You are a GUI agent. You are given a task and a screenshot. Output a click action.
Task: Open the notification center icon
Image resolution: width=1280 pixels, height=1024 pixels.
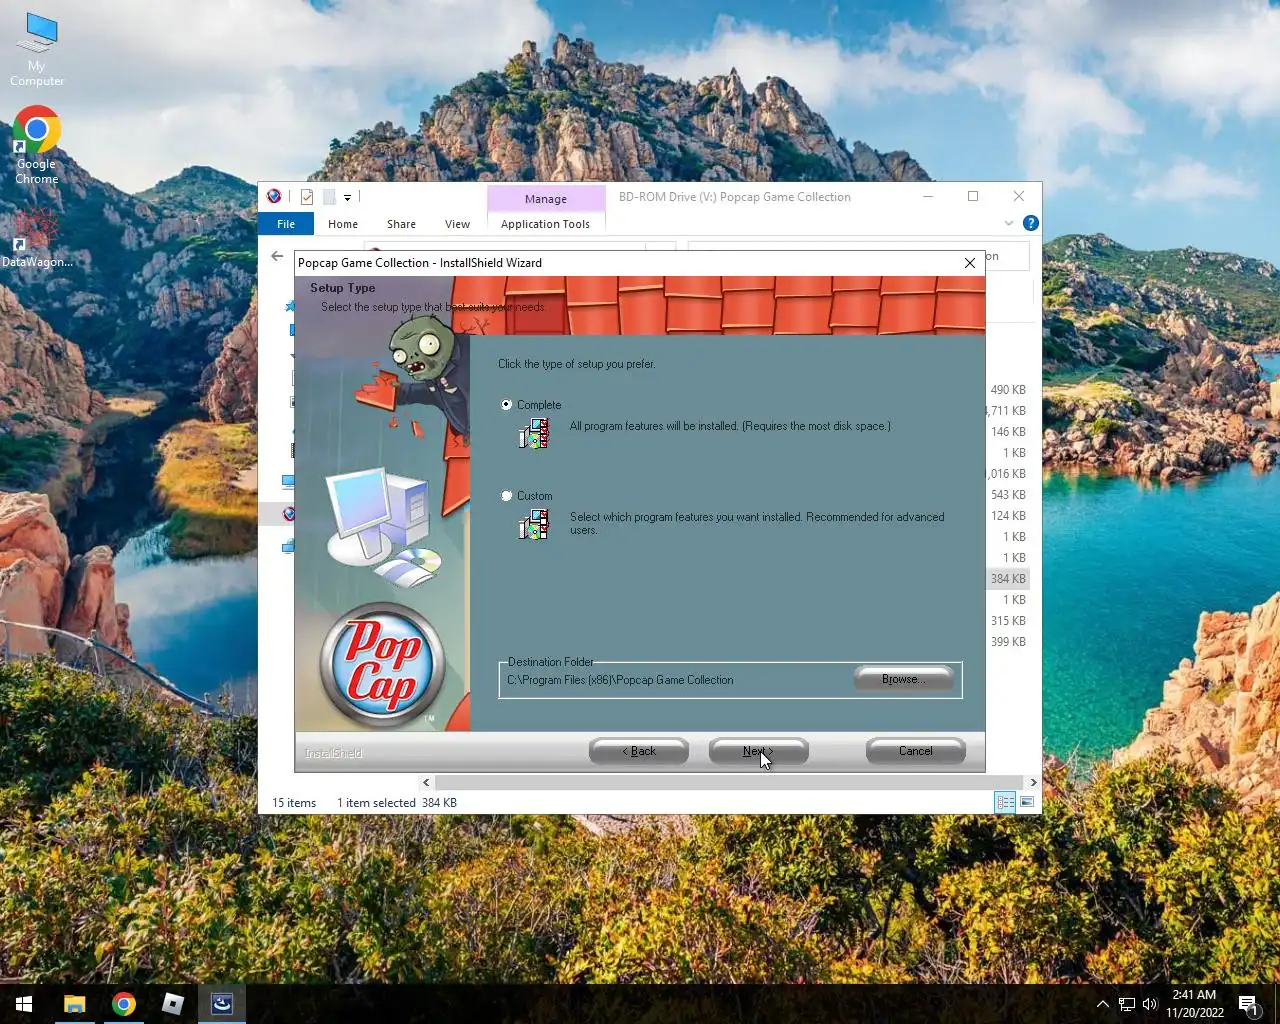coord(1248,1004)
